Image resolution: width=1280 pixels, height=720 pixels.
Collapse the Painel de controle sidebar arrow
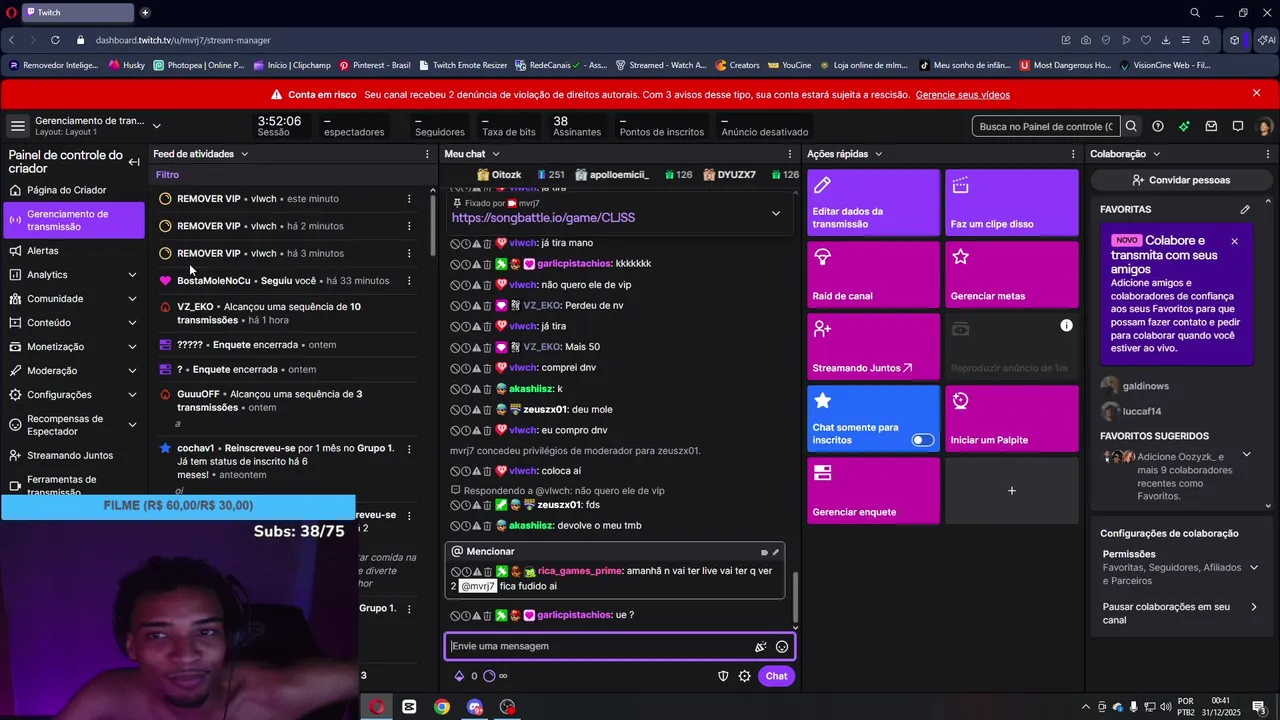[133, 161]
